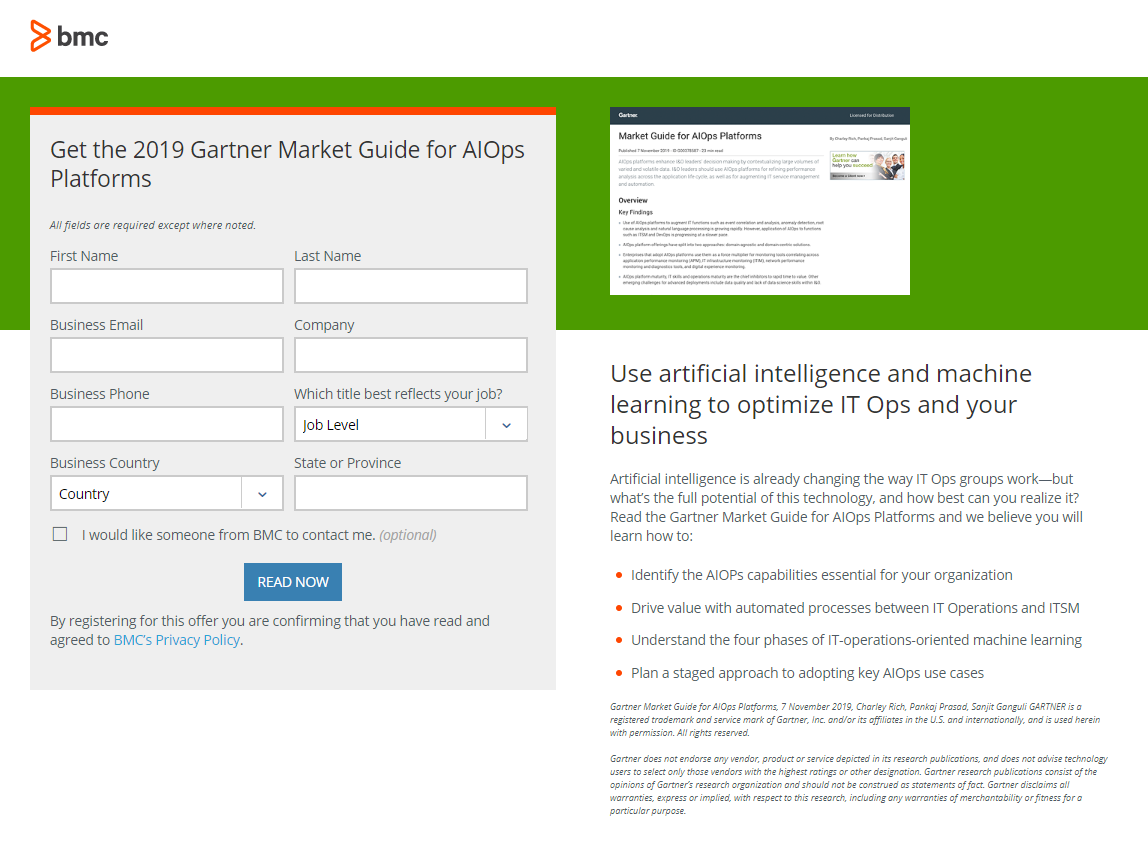This screenshot has width=1148, height=865.
Task: Click the State or Province field
Action: click(x=411, y=493)
